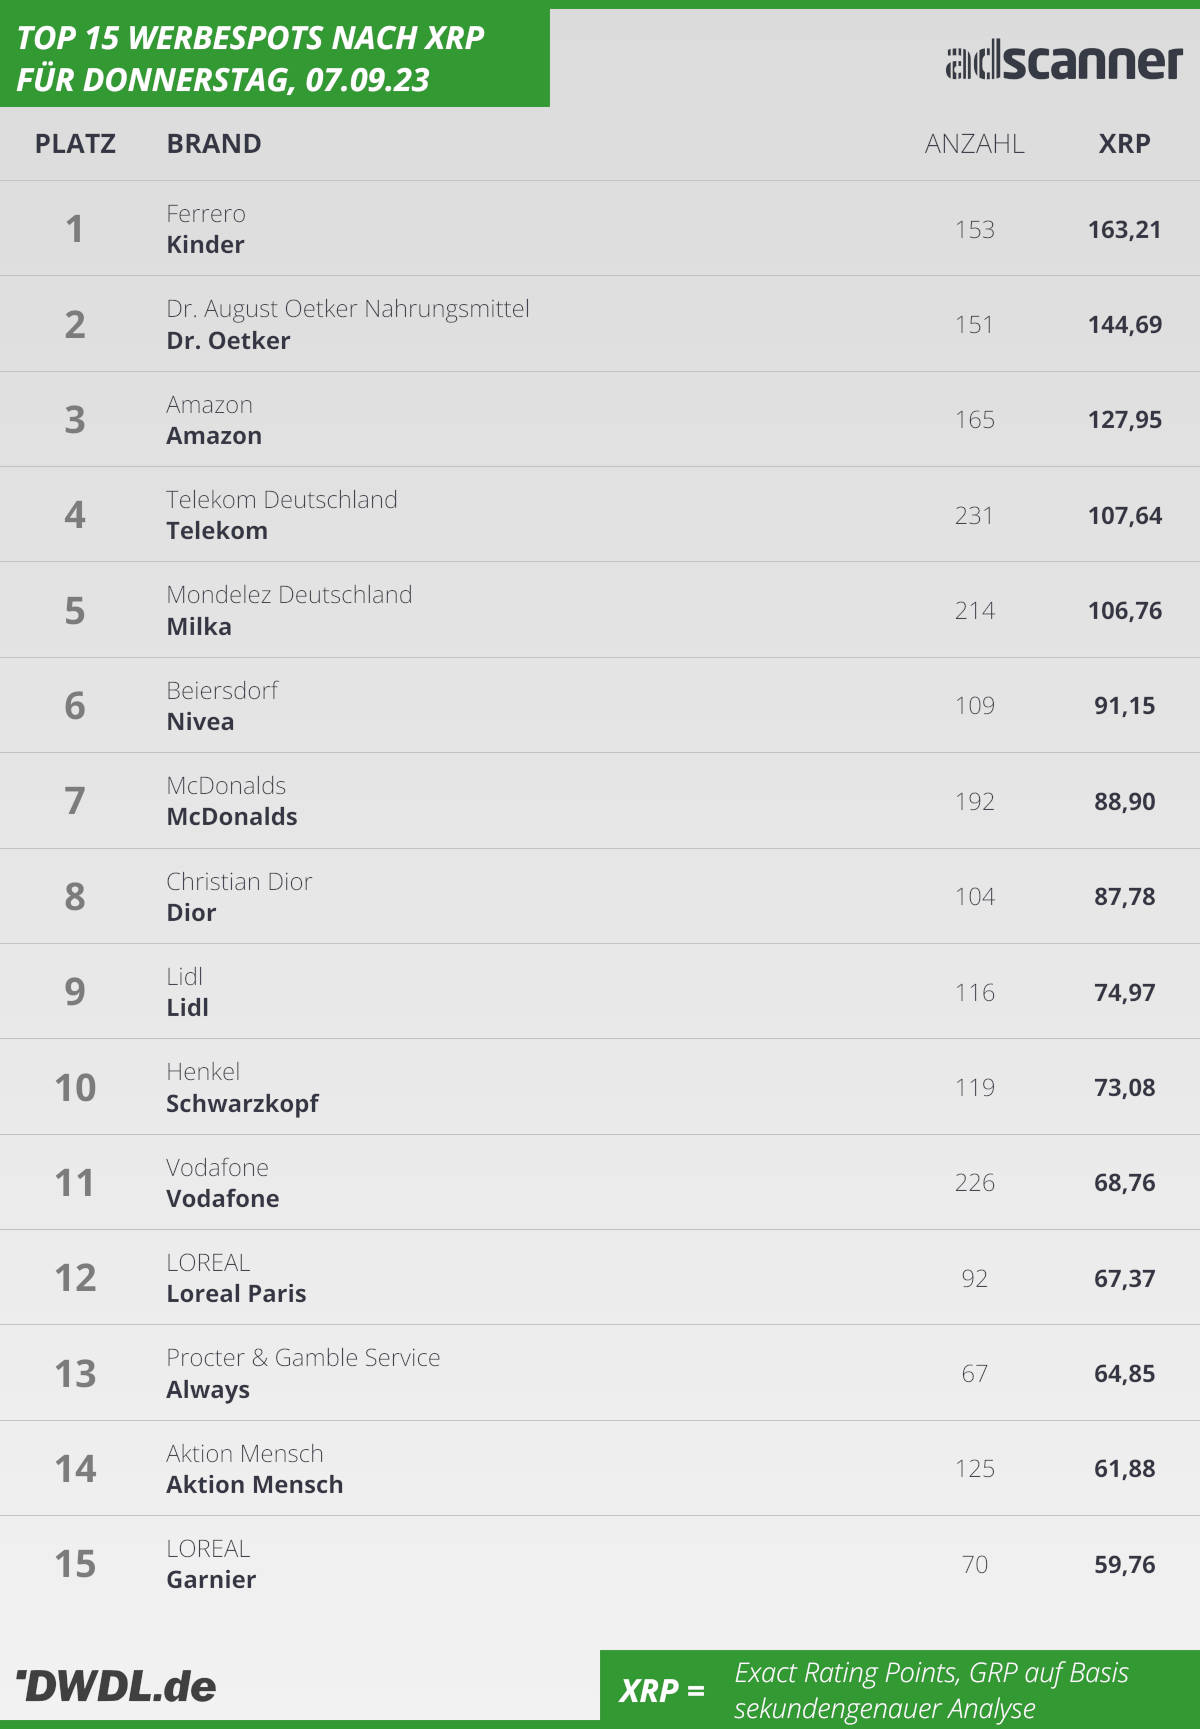Select the Loreal Paris brand name
This screenshot has width=1200, height=1729.
tap(236, 1294)
